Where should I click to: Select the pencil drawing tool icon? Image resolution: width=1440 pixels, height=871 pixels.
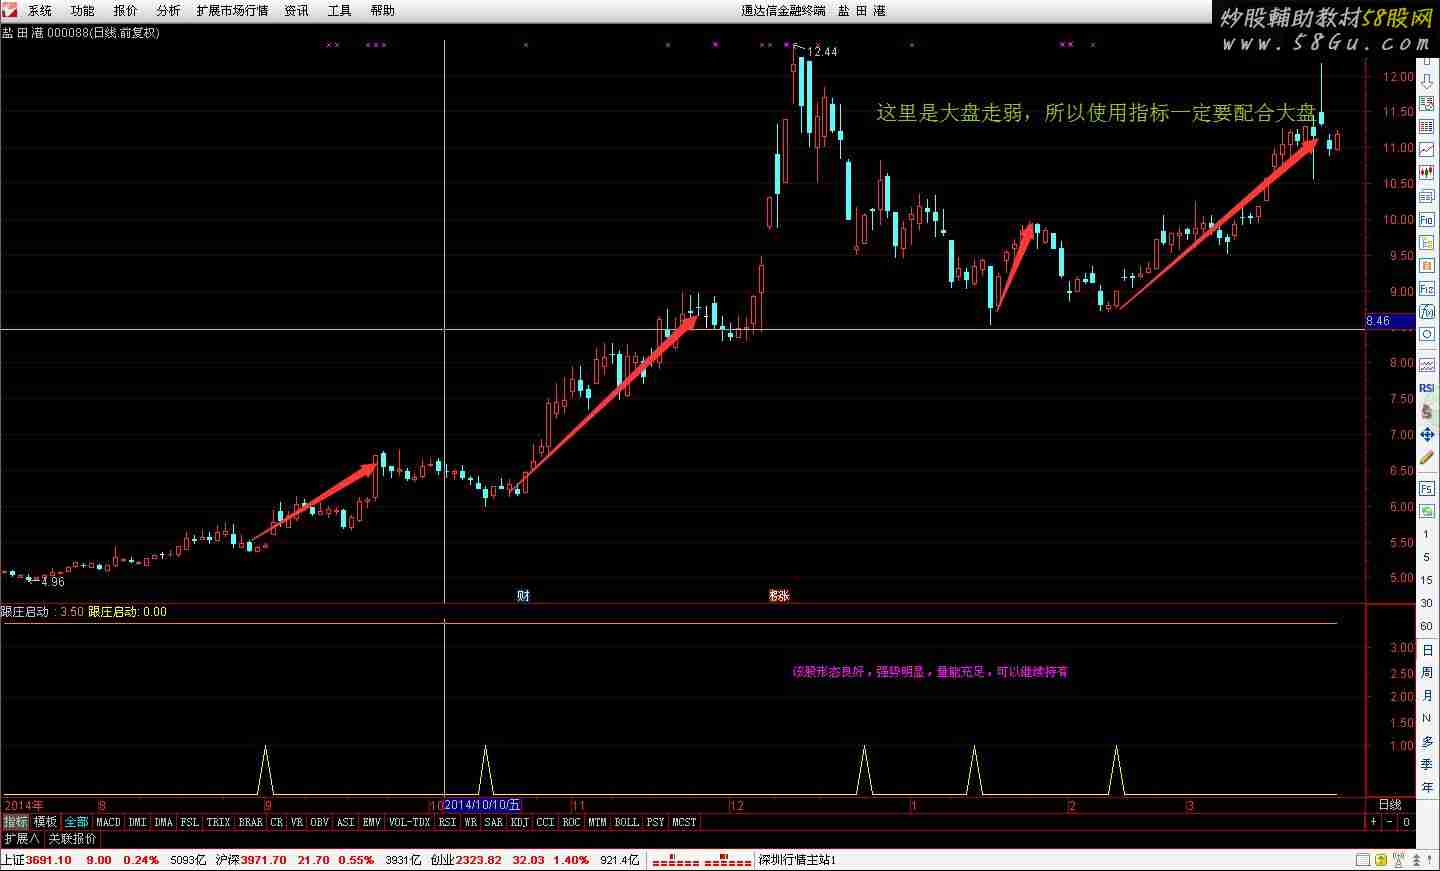point(1427,458)
